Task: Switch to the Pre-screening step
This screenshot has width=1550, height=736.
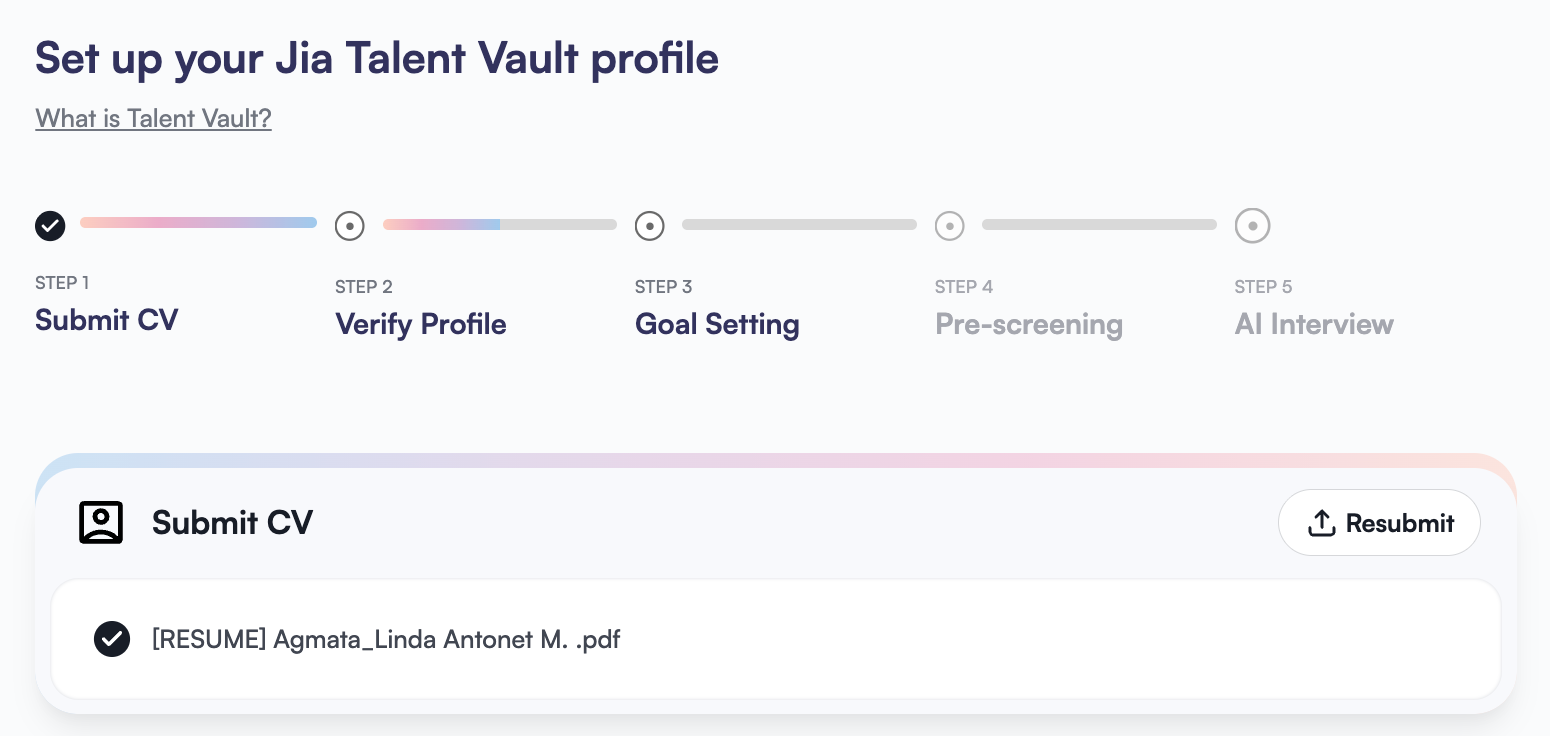Action: click(1029, 324)
